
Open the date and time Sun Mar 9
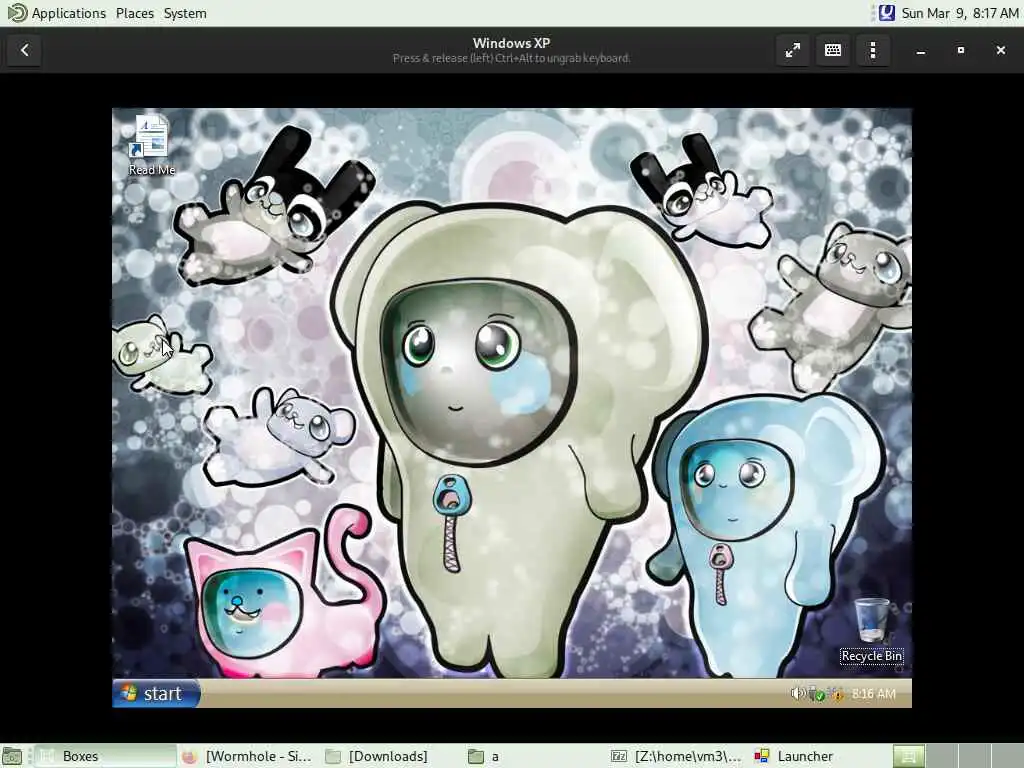[x=959, y=13]
